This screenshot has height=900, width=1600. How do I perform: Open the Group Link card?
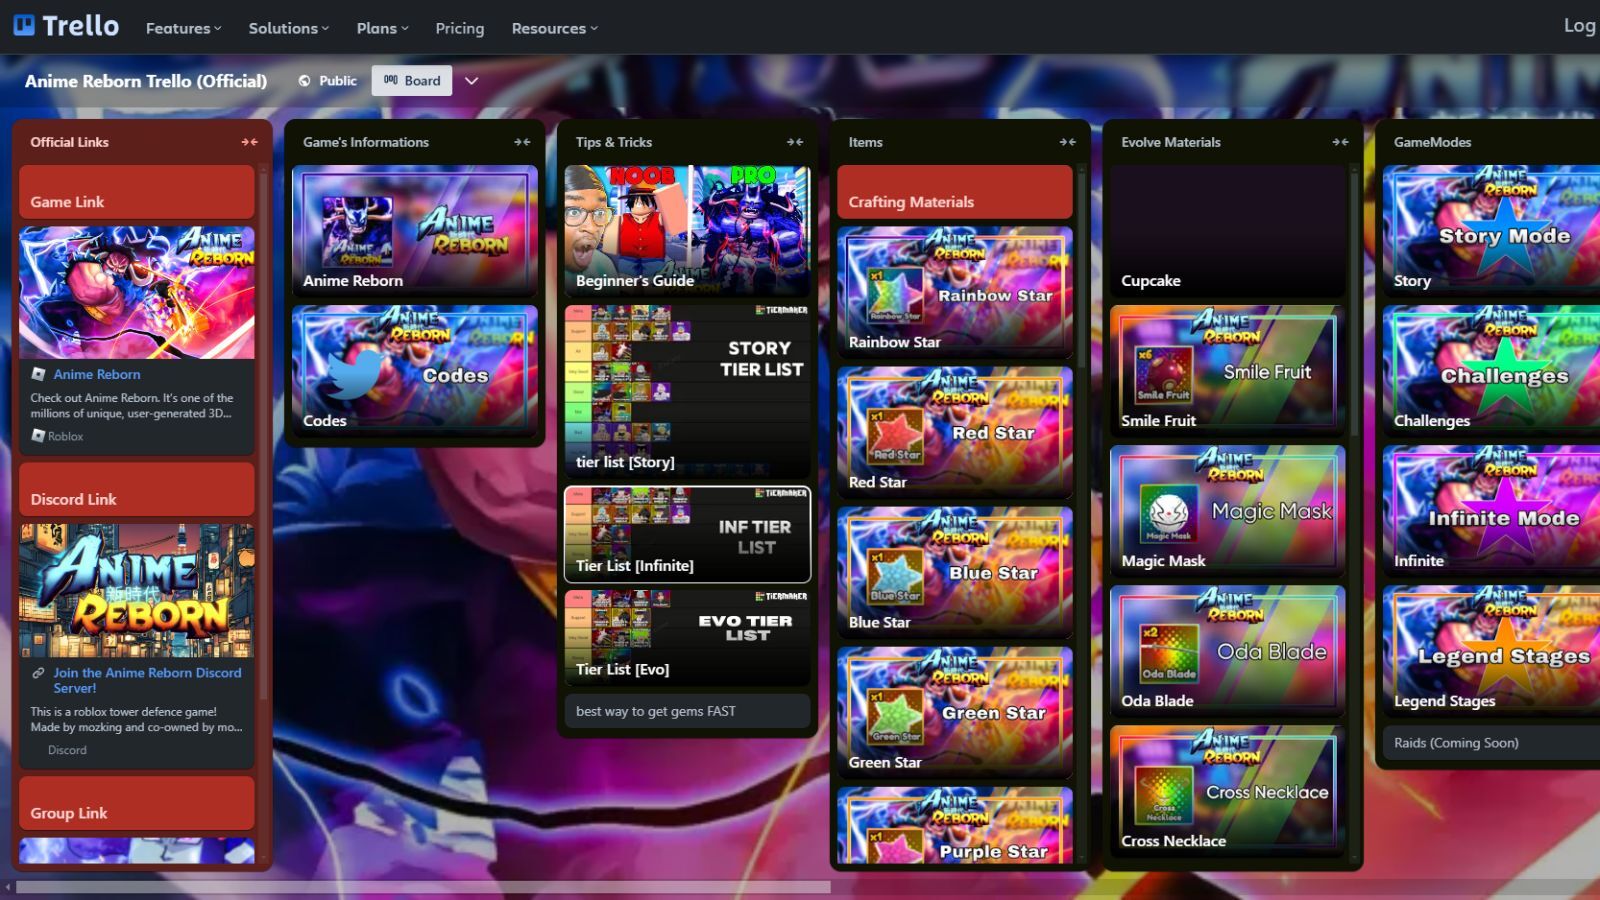coord(137,803)
